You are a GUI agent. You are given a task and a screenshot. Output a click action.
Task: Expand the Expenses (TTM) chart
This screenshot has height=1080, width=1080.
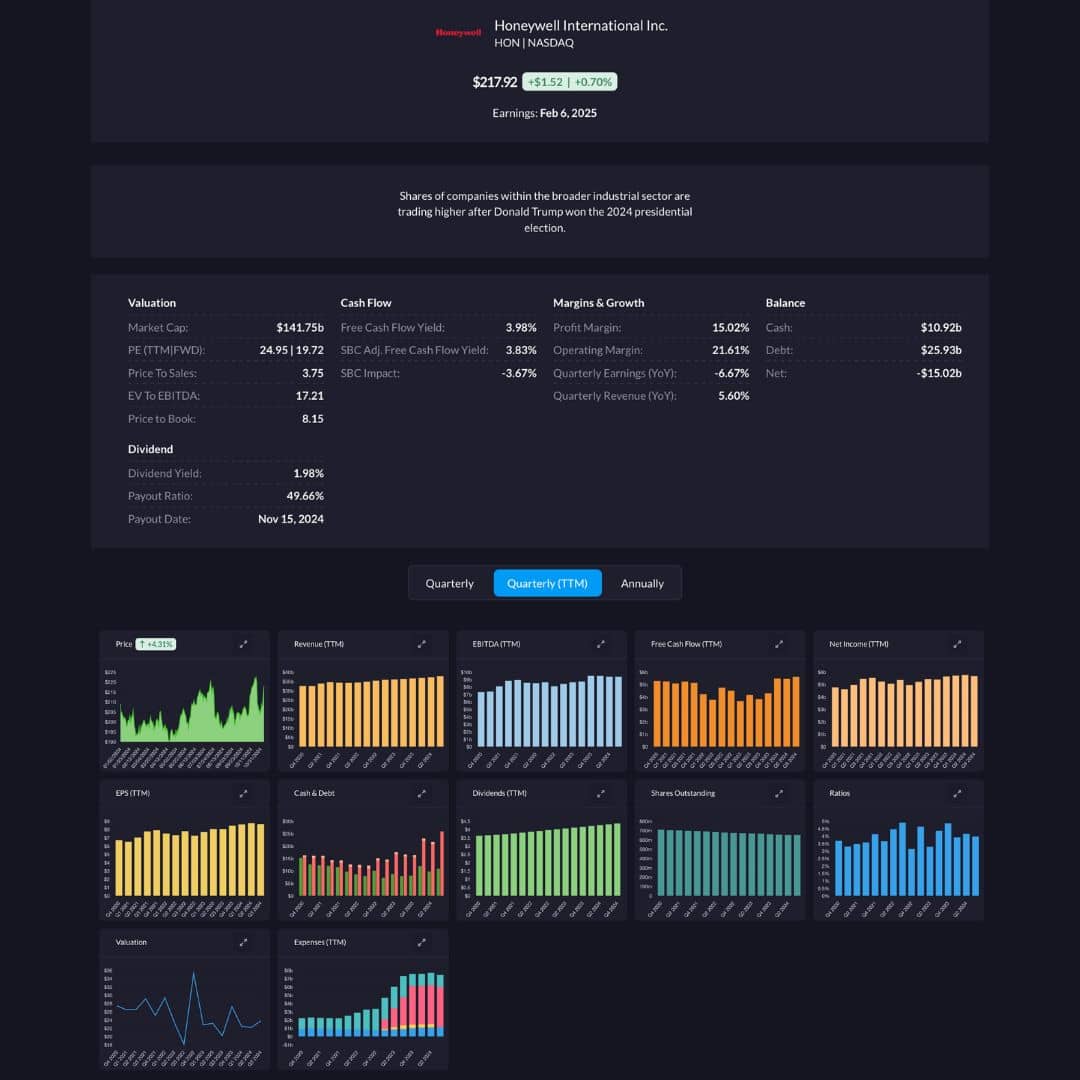(422, 942)
